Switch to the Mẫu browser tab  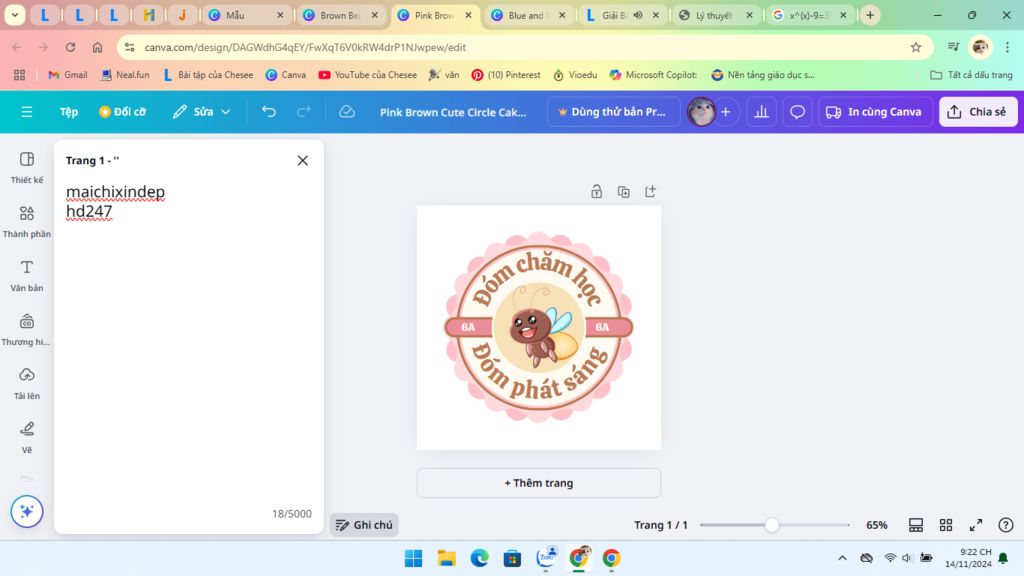click(x=247, y=15)
